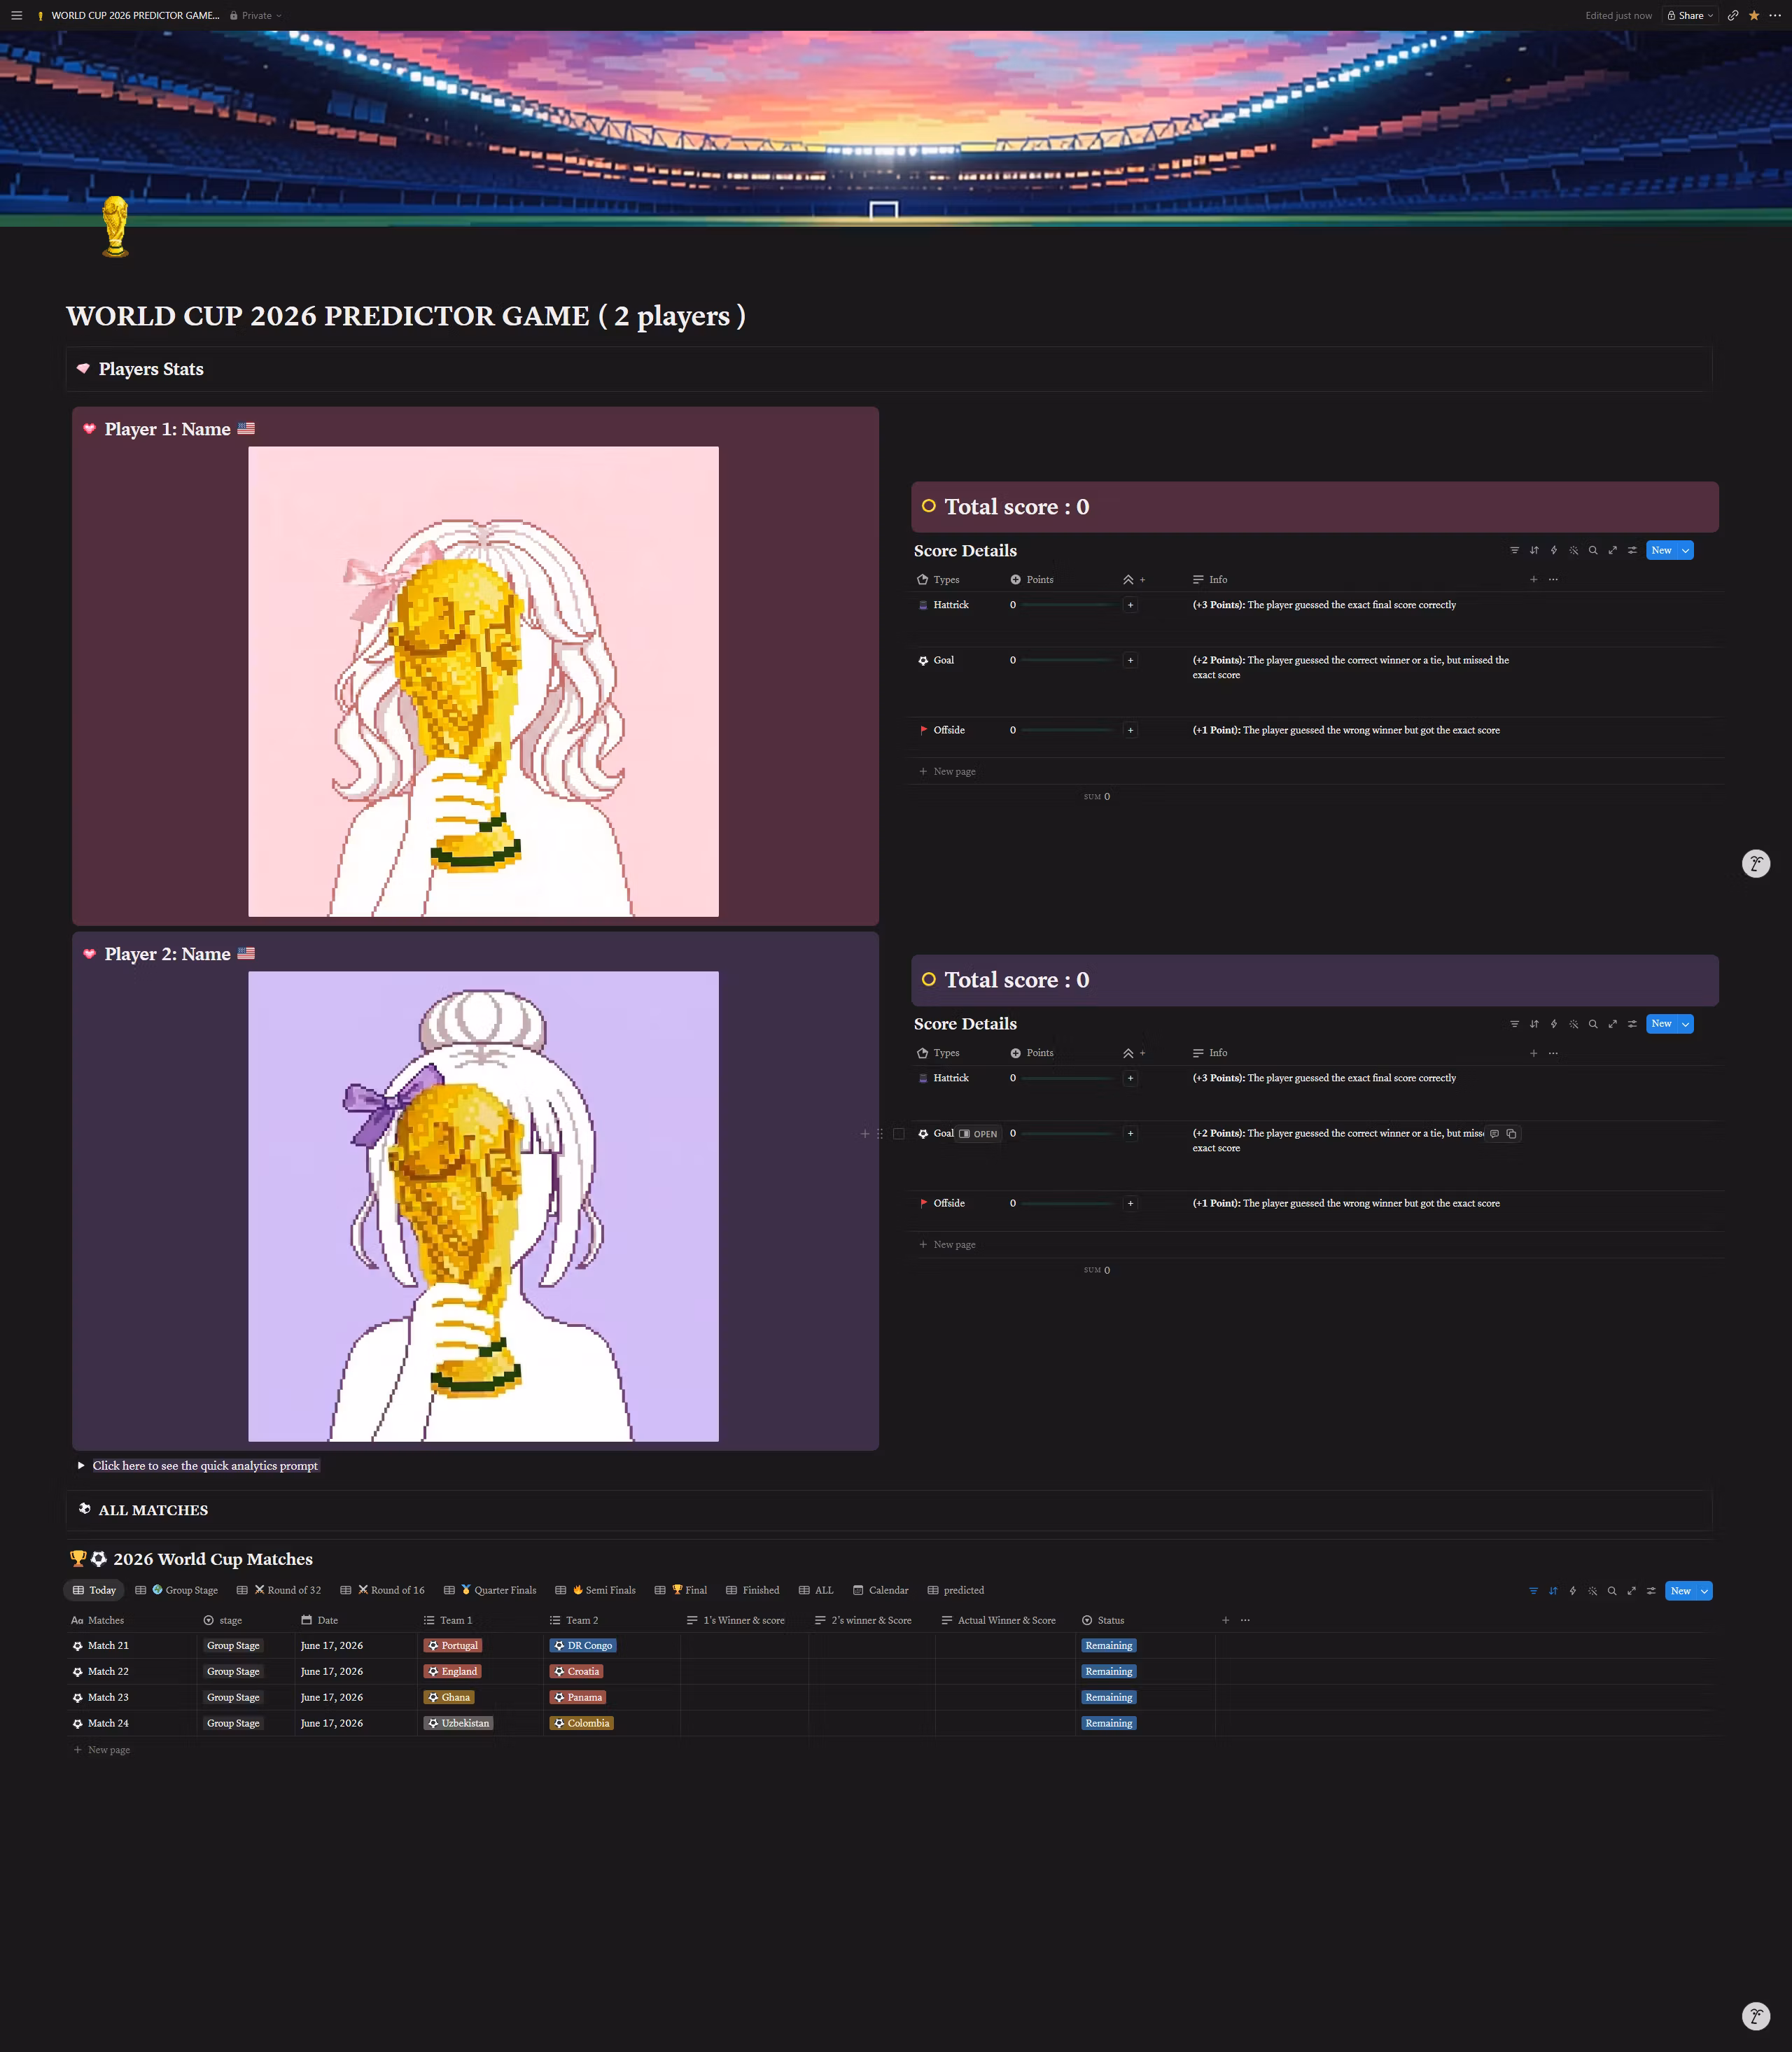Open the Match 21 row
The image size is (1792, 2052).
108,1645
